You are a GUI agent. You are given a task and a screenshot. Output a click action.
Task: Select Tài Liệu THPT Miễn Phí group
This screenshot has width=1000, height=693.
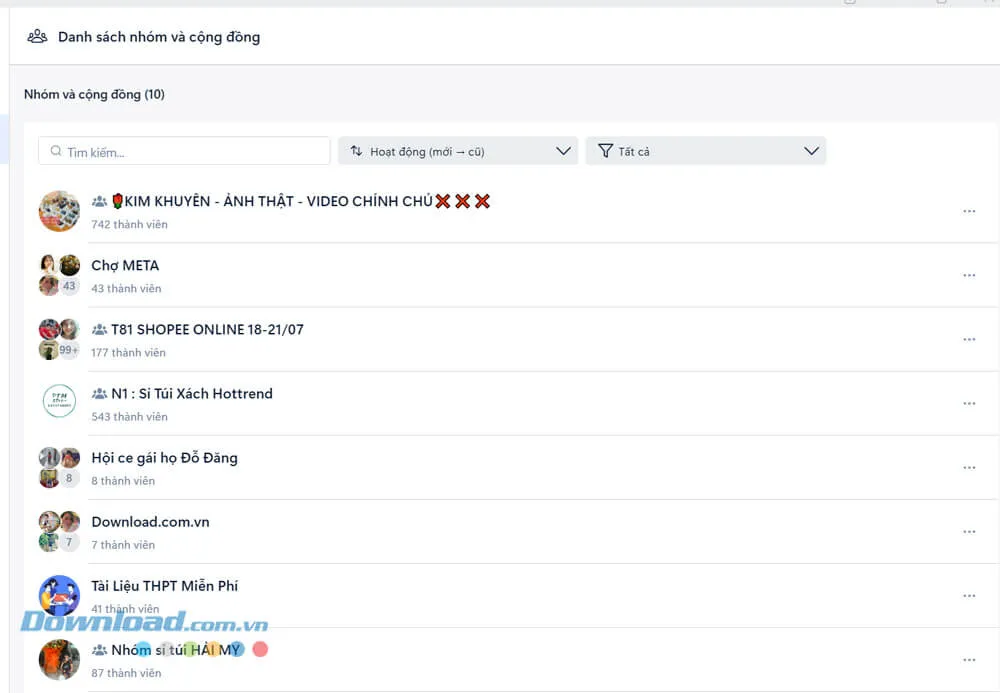[x=164, y=586]
